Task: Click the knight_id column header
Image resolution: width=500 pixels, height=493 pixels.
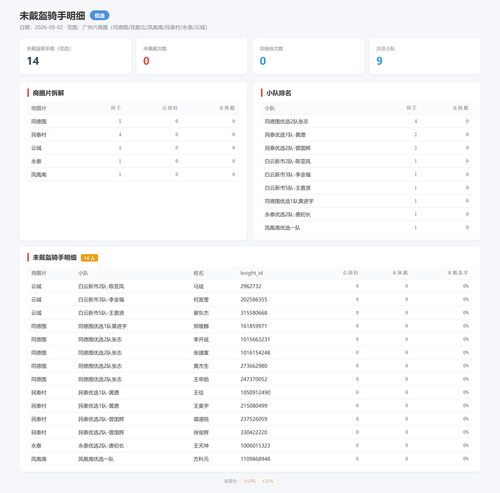Action: [x=252, y=273]
